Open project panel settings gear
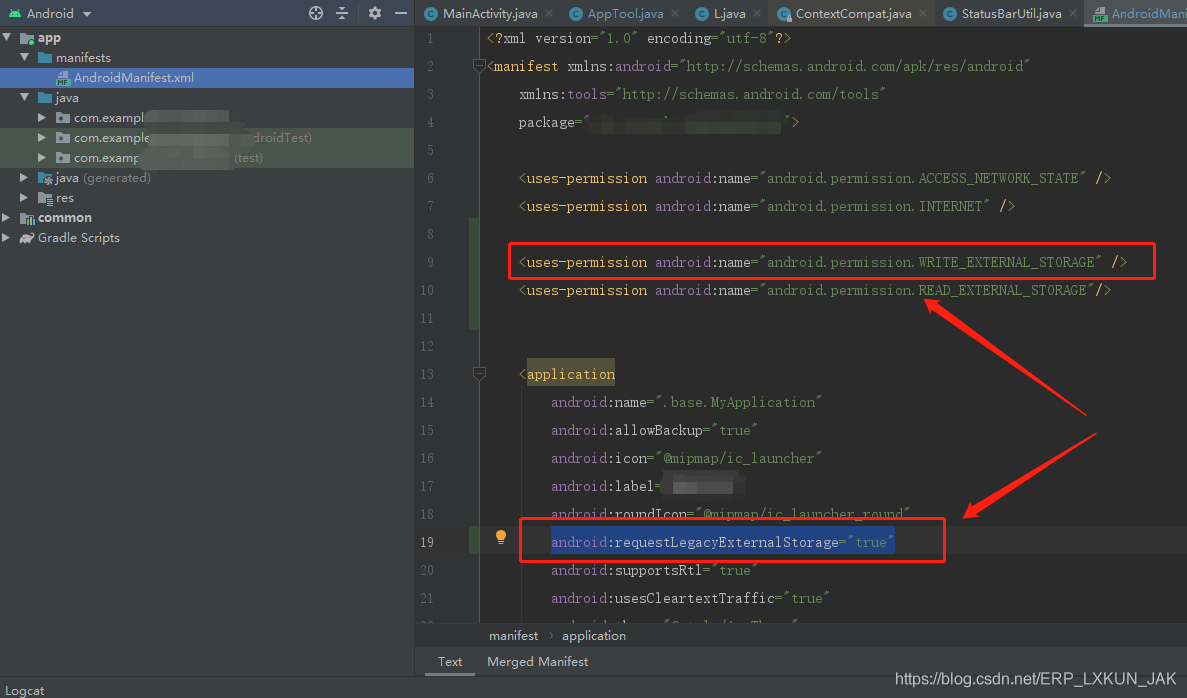Image resolution: width=1187 pixels, height=698 pixels. (x=375, y=13)
